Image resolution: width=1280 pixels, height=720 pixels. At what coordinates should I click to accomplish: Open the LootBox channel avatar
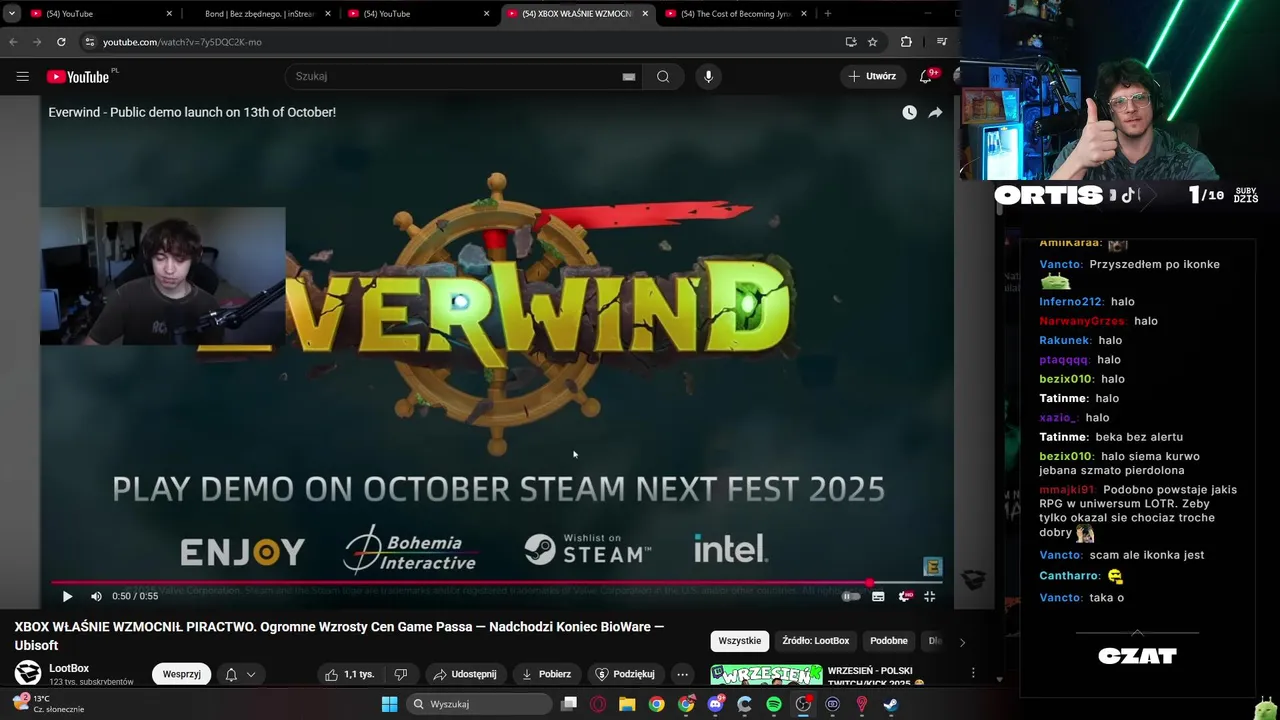click(x=28, y=673)
